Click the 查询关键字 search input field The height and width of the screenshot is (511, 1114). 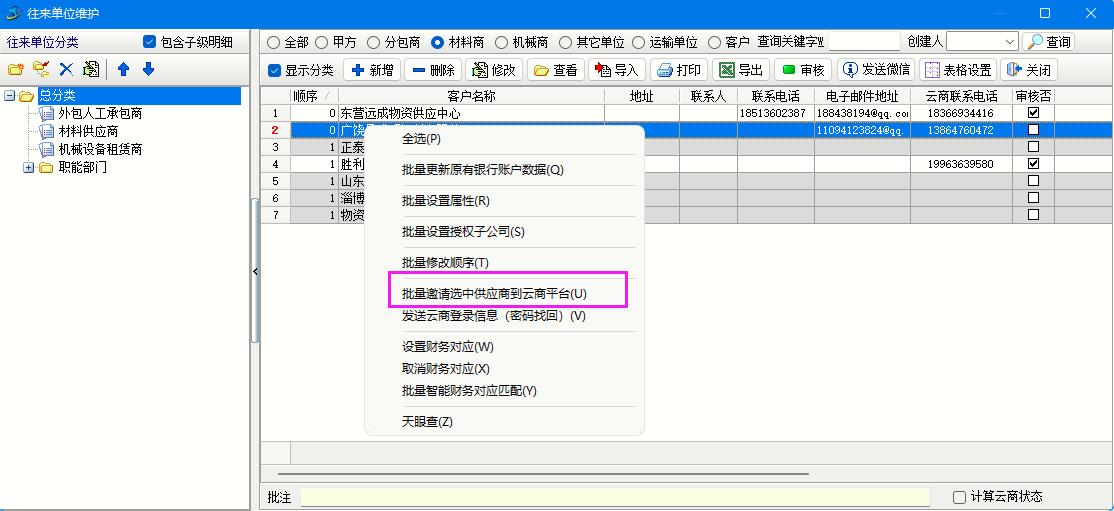coord(864,42)
